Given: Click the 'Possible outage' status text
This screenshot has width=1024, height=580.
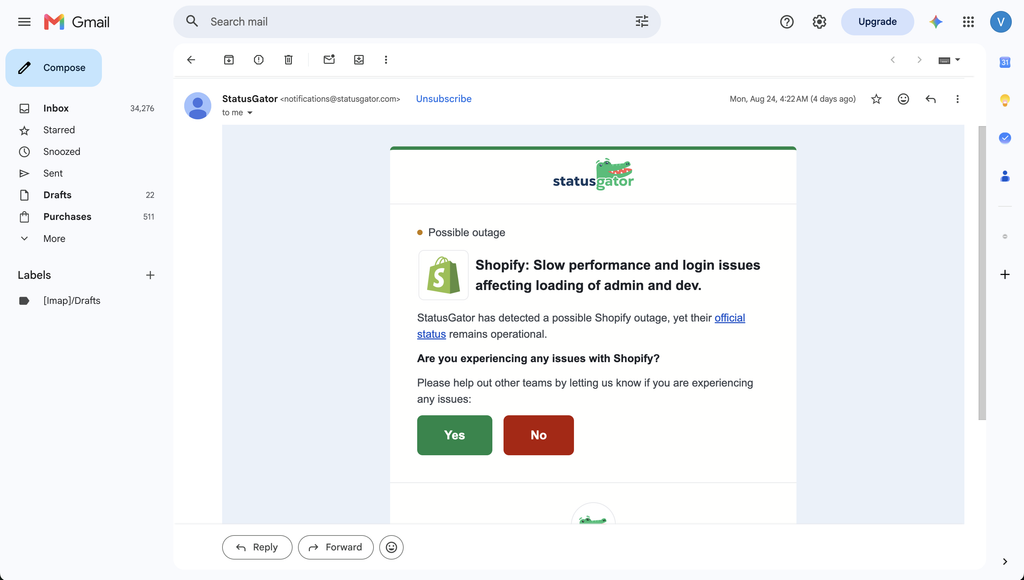Looking at the screenshot, I should tap(466, 233).
